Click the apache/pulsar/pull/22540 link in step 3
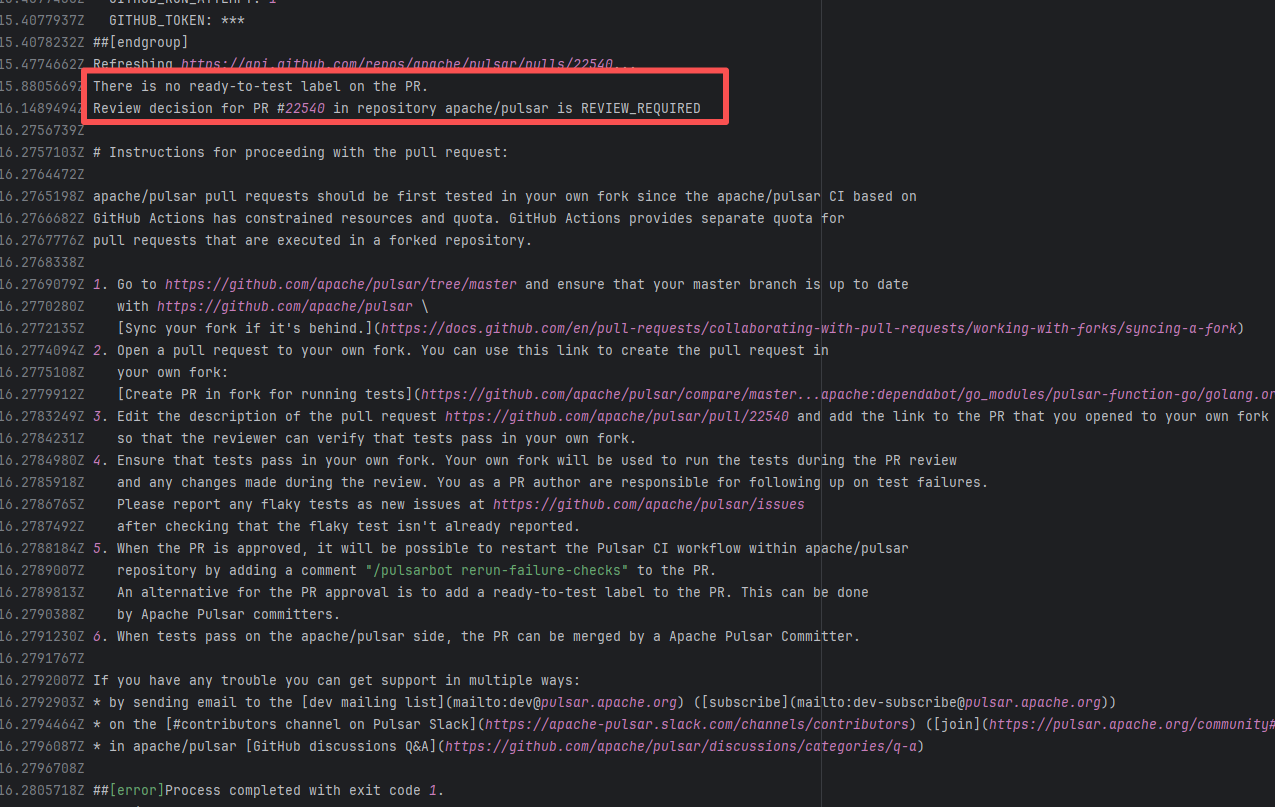The height and width of the screenshot is (807, 1275). point(618,416)
